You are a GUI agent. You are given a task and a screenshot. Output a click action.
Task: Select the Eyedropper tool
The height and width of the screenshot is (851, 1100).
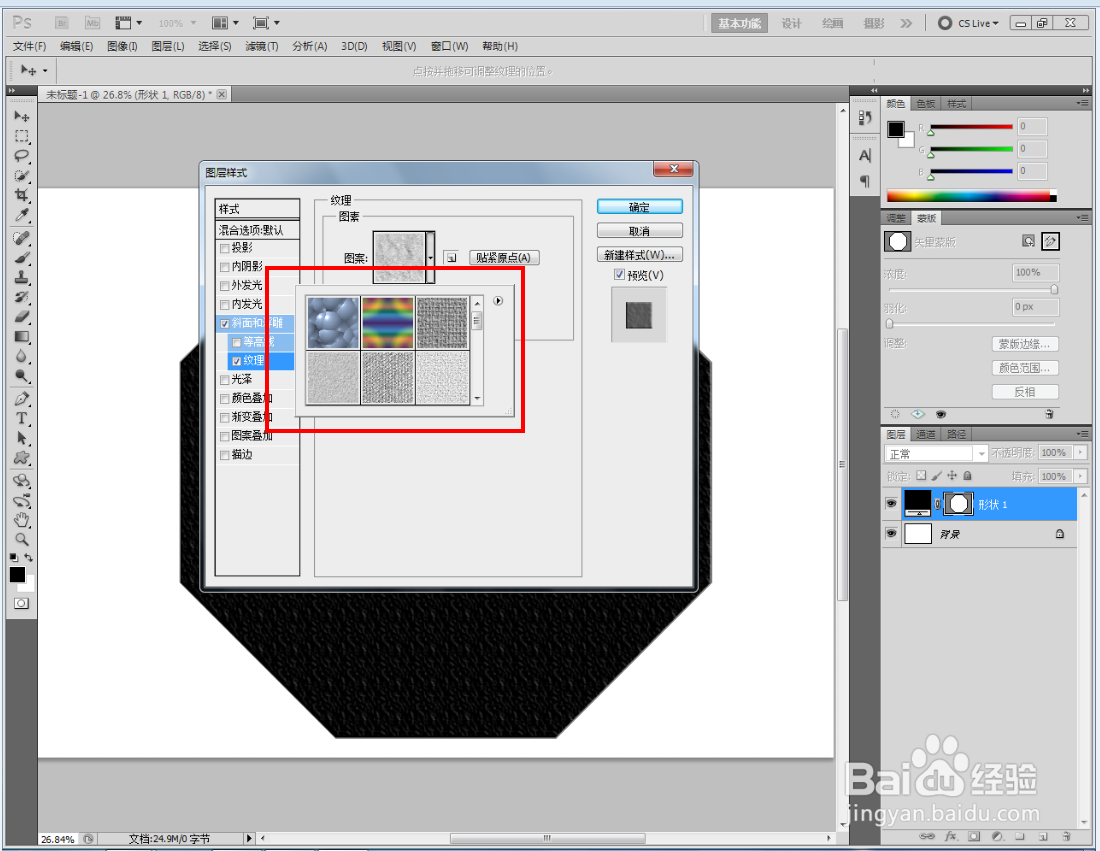[22, 215]
